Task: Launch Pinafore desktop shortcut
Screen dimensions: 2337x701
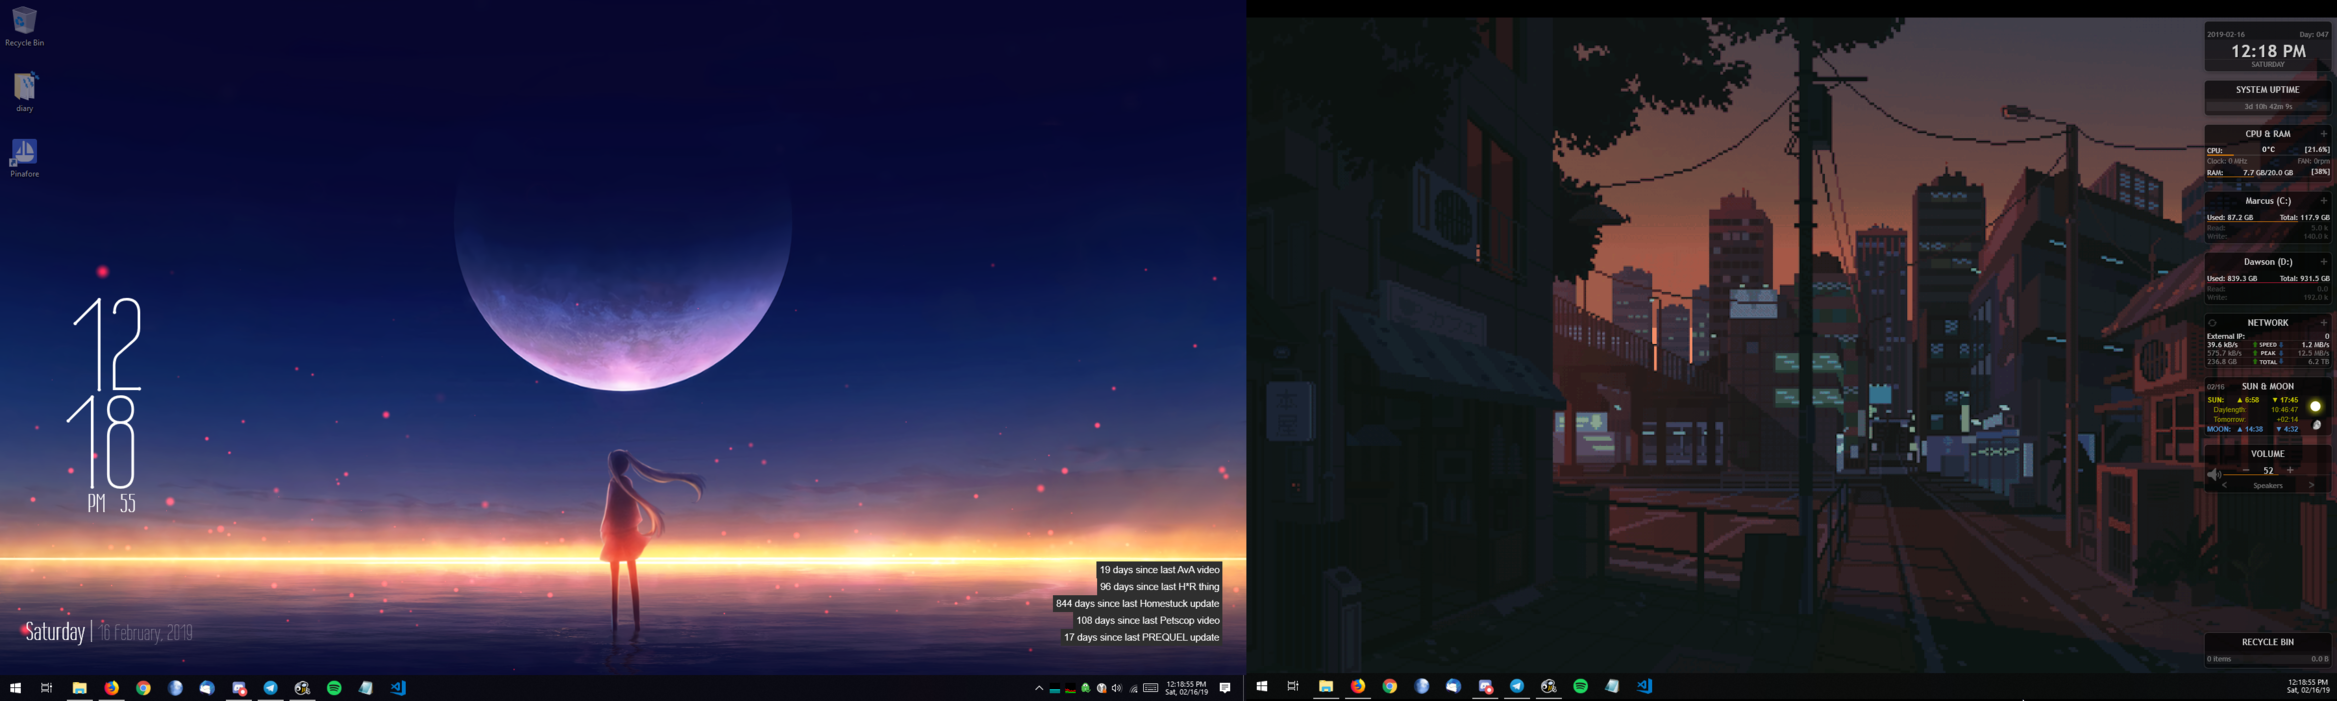Action: [24, 157]
